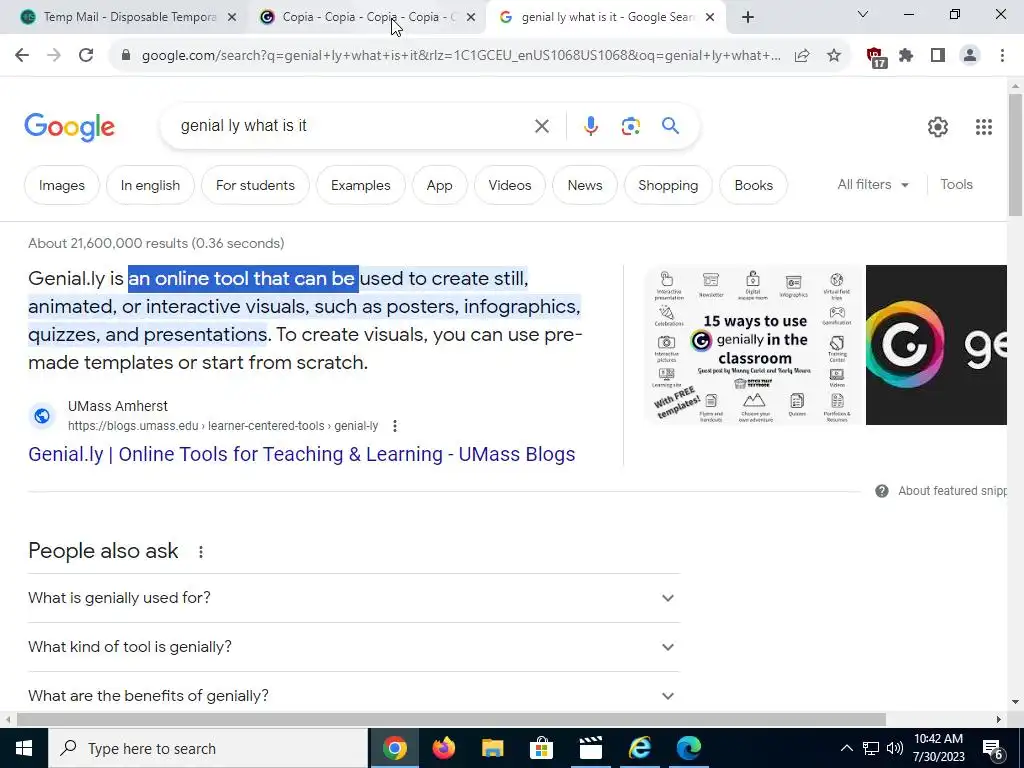Open the red extension with badge 17

[x=876, y=57]
